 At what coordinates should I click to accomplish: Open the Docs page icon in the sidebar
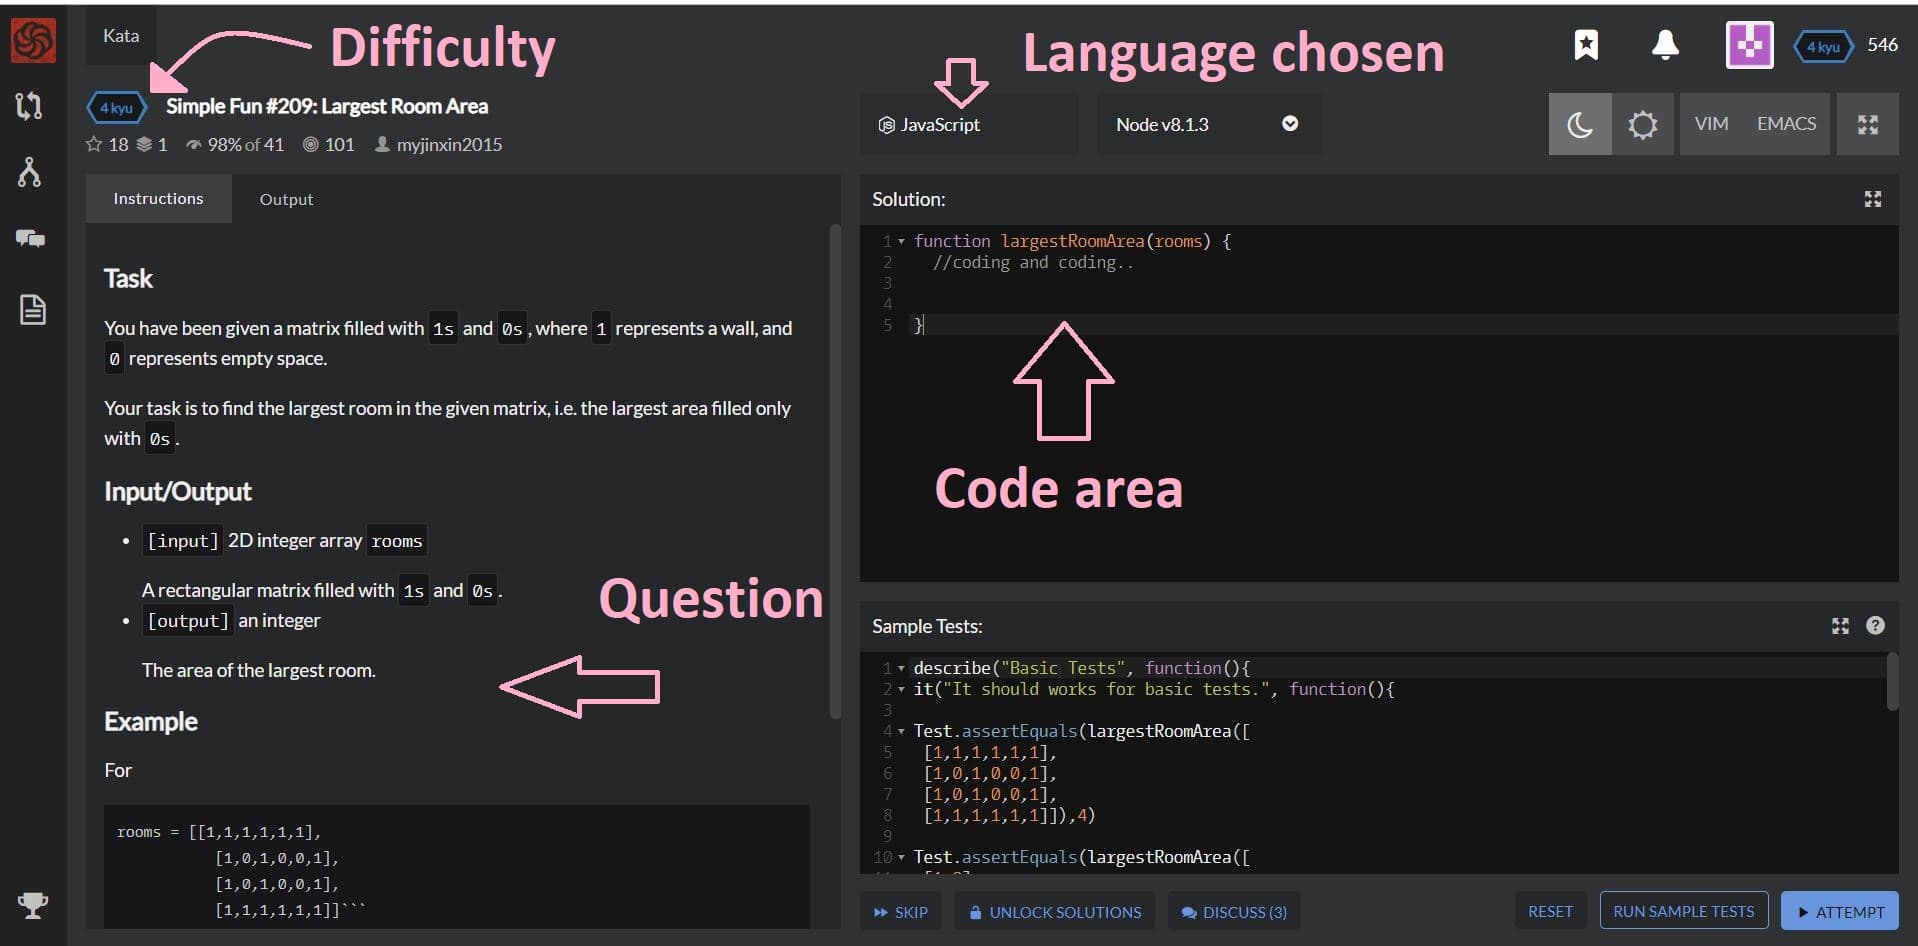[x=32, y=310]
